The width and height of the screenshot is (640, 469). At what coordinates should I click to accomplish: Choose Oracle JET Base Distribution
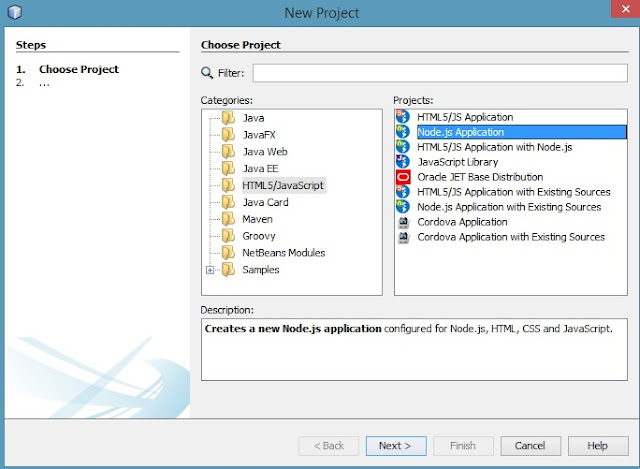pyautogui.click(x=480, y=177)
